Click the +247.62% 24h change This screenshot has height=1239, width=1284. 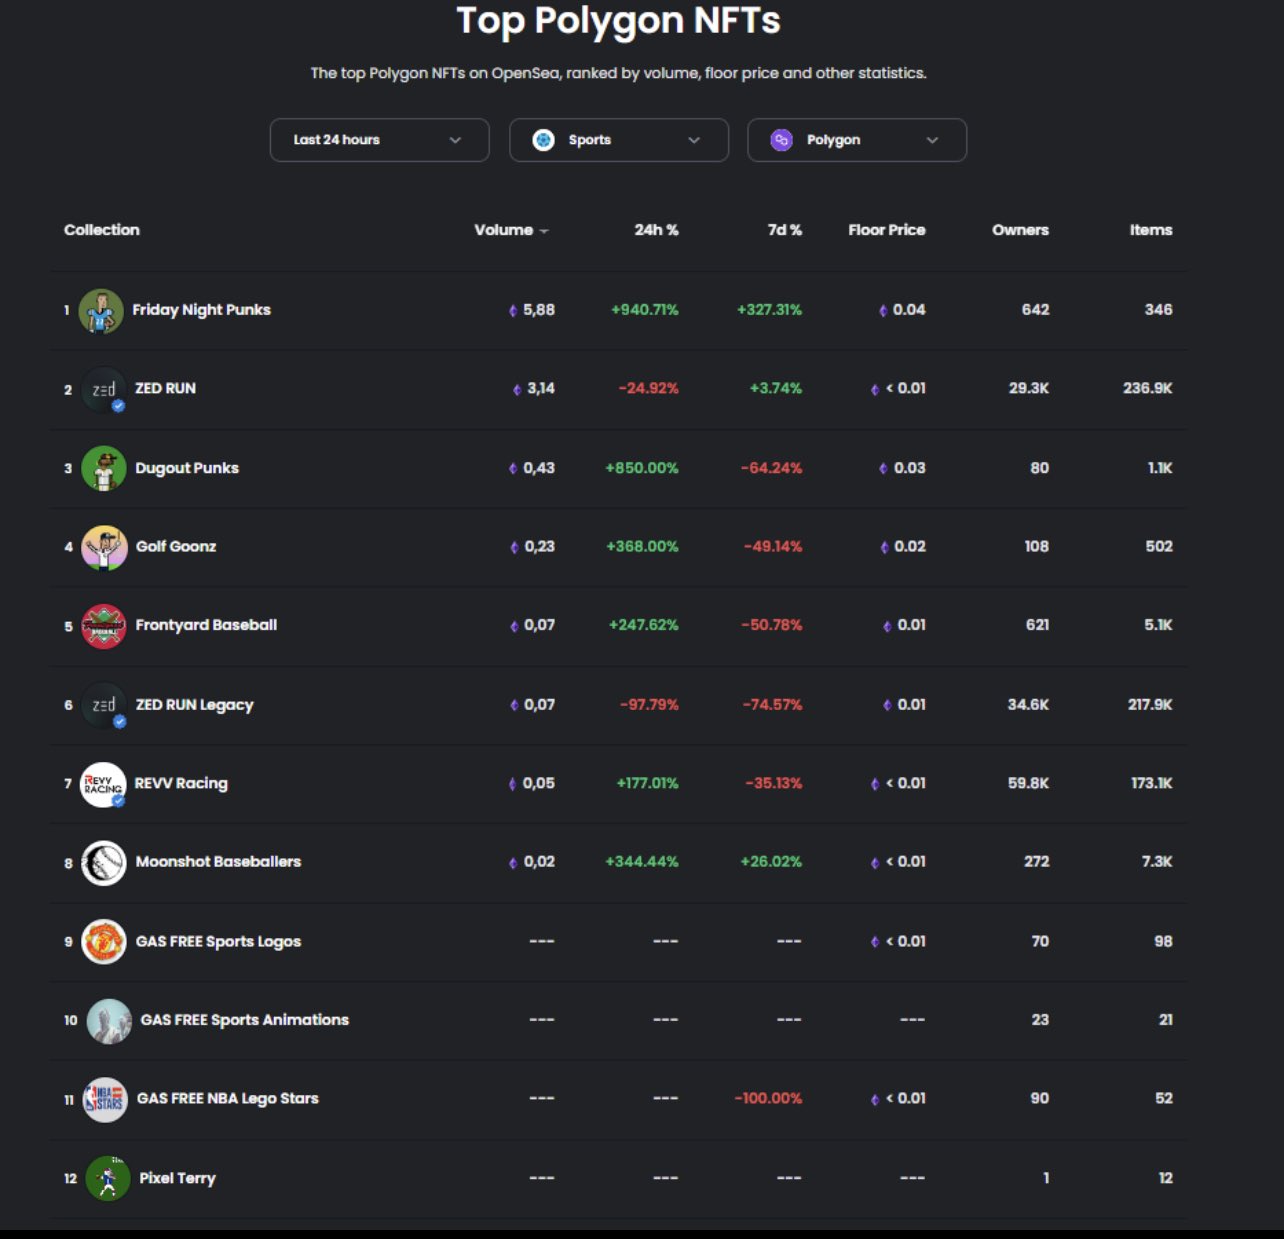[x=644, y=625]
